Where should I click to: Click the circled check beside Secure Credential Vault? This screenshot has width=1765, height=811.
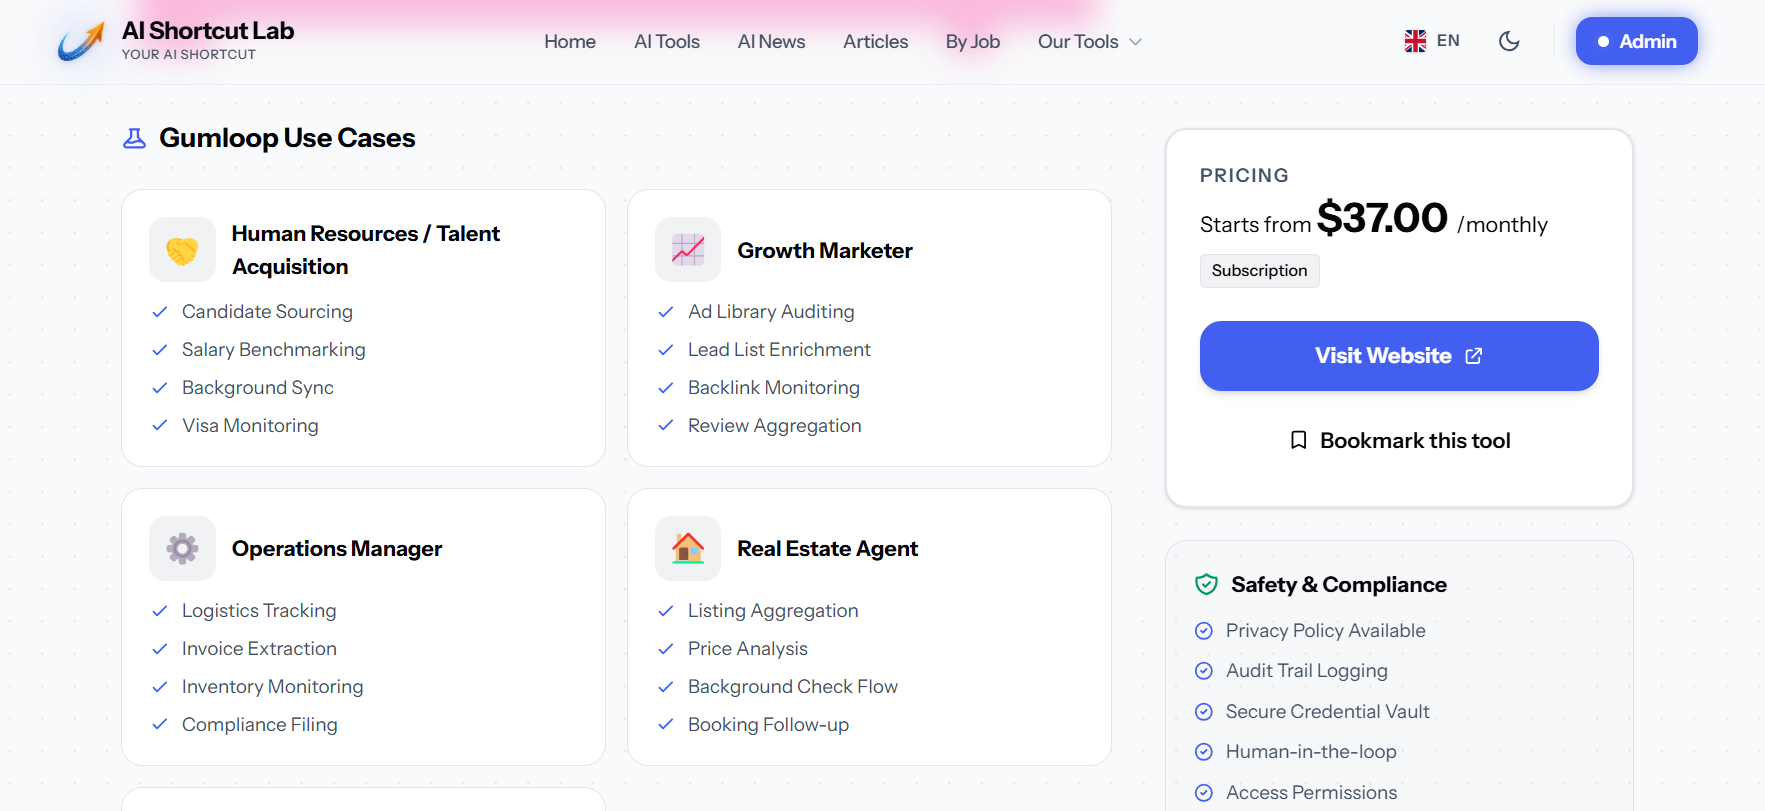click(1204, 712)
